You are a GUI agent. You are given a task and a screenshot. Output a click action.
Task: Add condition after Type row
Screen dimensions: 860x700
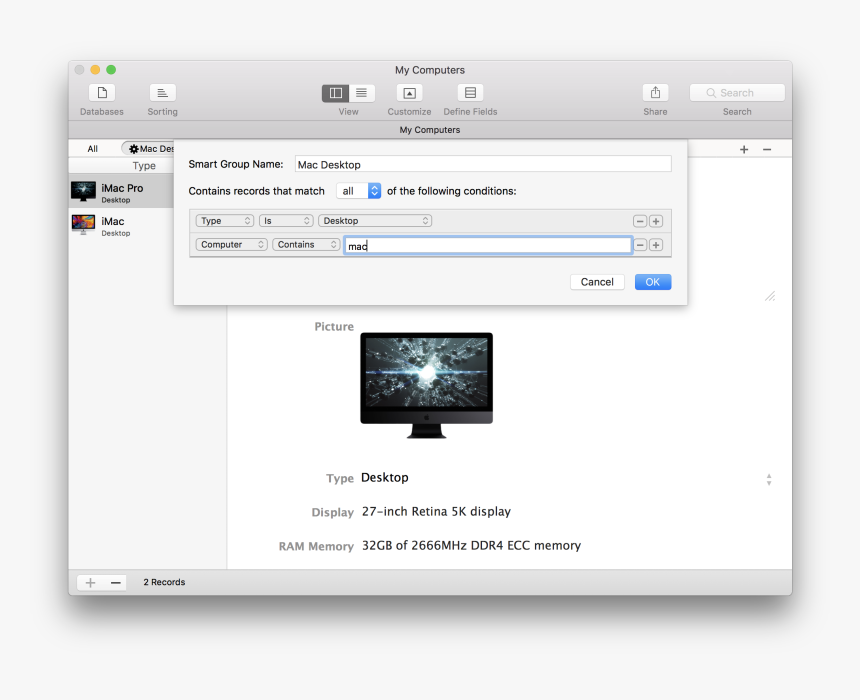pyautogui.click(x=655, y=221)
